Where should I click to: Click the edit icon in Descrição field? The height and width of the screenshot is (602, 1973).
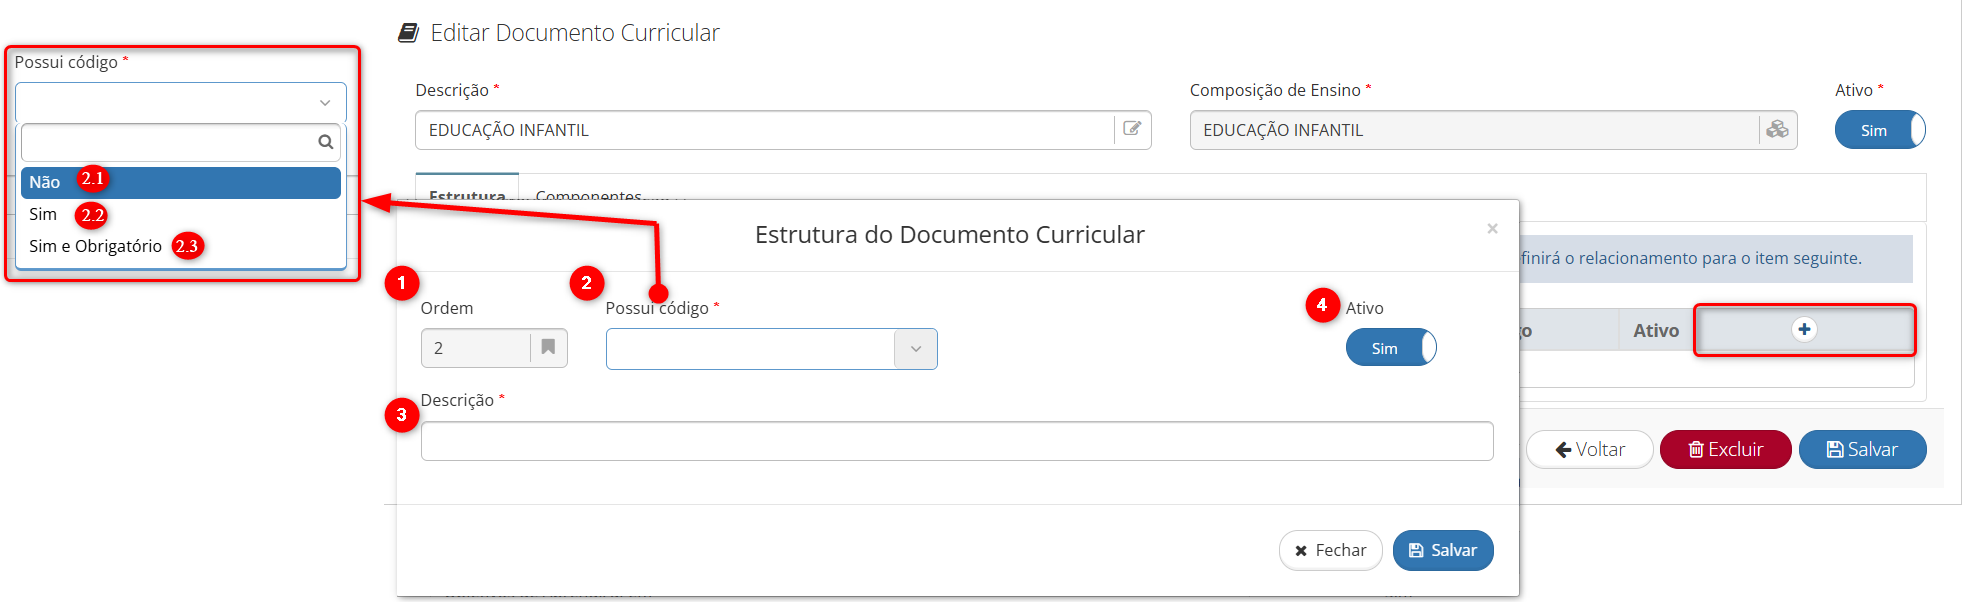click(1132, 129)
